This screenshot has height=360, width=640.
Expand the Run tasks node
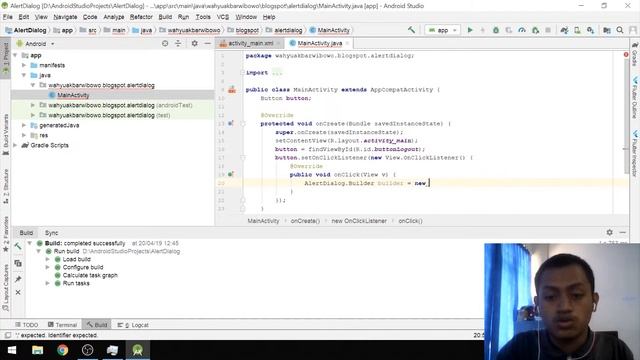tap(48, 283)
